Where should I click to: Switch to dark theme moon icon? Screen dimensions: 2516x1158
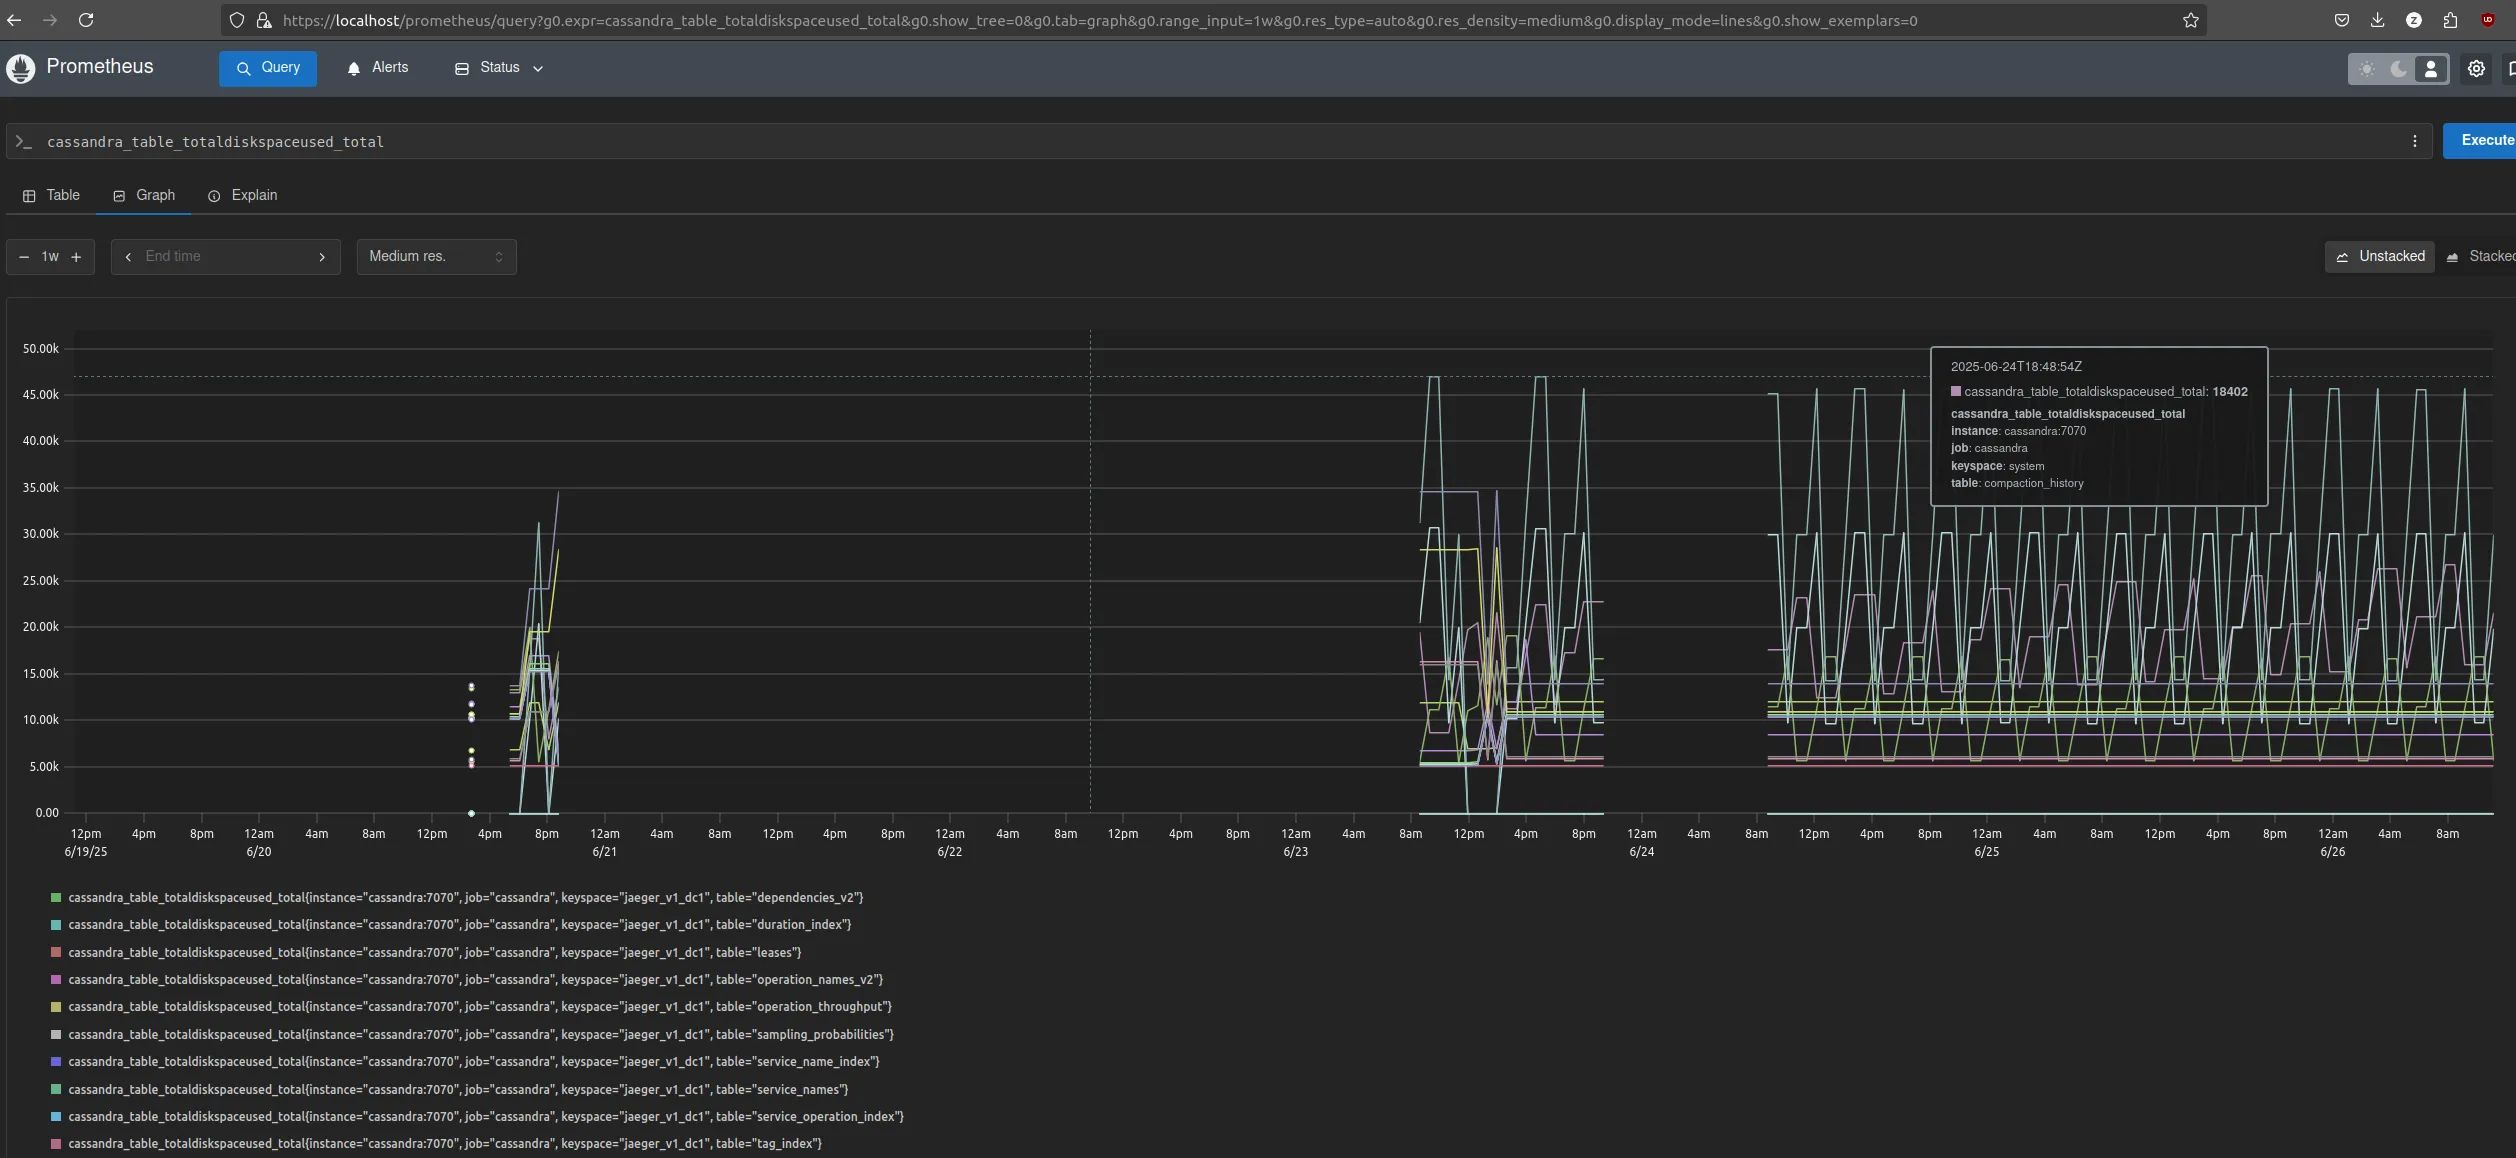pos(2398,69)
